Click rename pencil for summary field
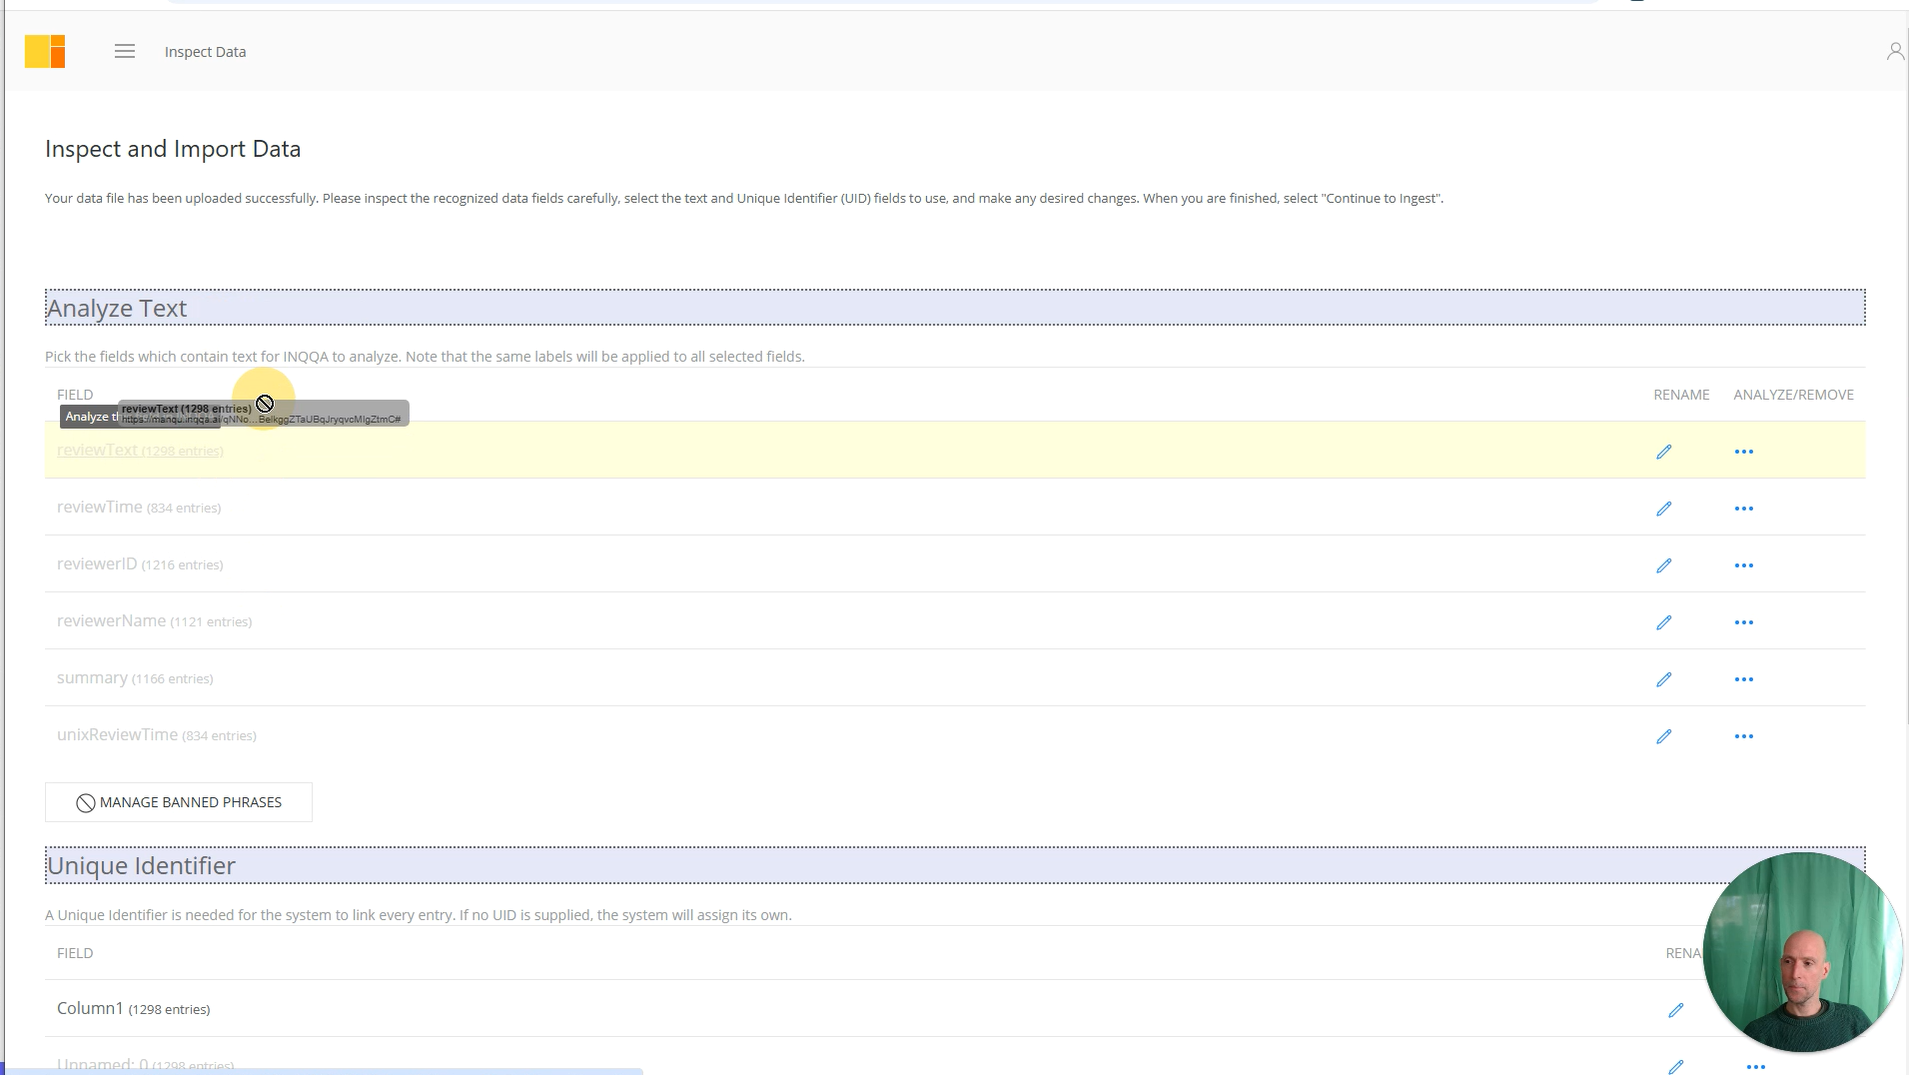The width and height of the screenshot is (1909, 1075). 1663,680
